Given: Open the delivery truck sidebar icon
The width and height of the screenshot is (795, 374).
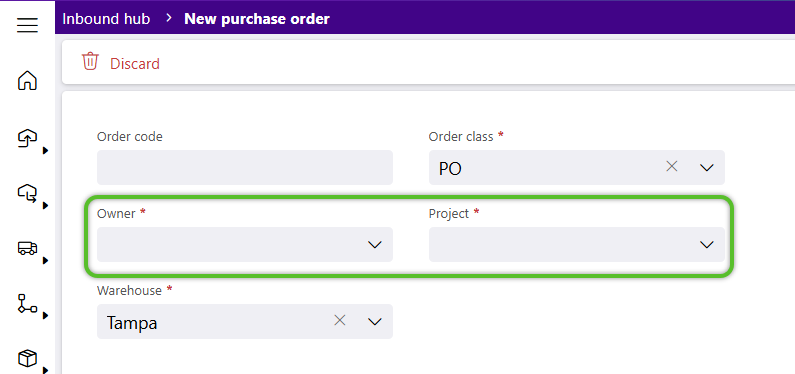Looking at the screenshot, I should 27,248.
